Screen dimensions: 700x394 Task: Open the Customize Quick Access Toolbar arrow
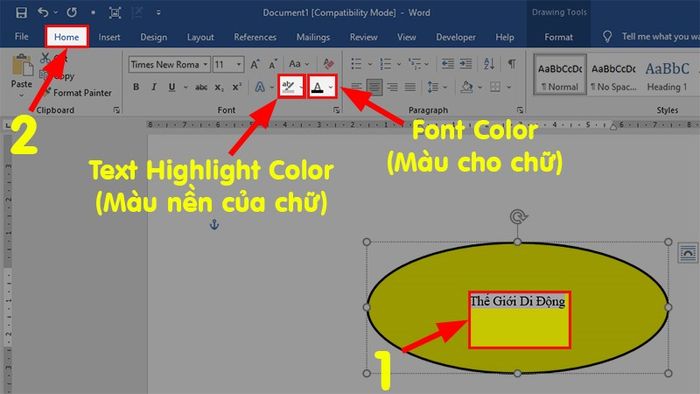pos(158,12)
